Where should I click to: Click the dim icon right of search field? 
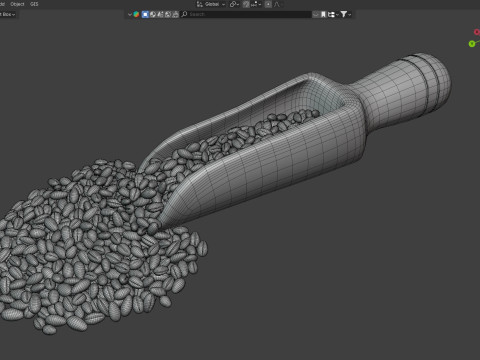click(316, 14)
